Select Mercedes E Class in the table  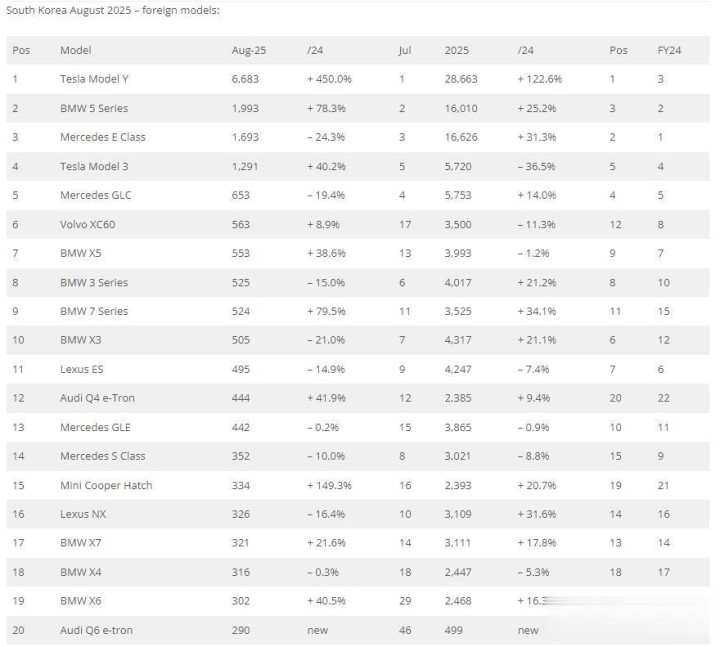click(102, 137)
